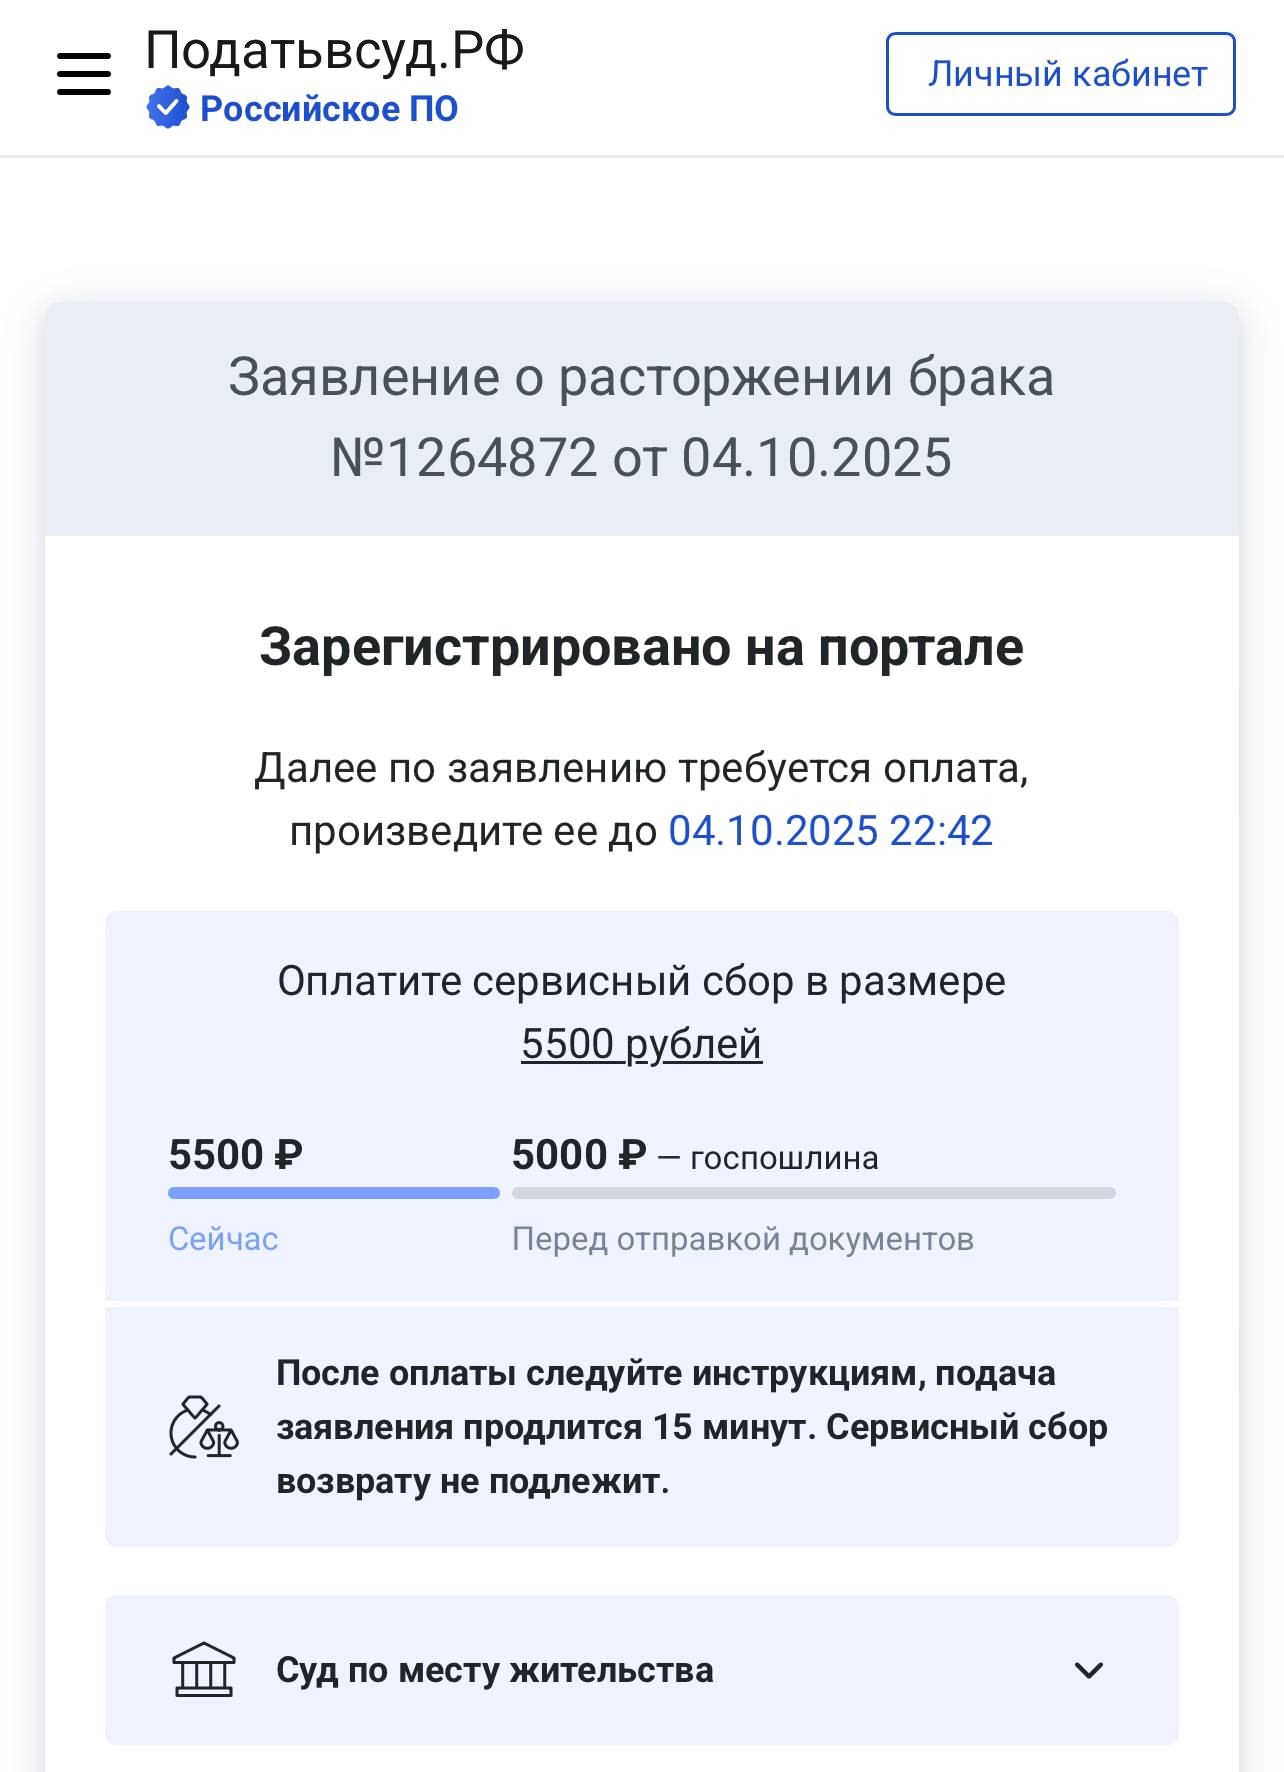Click Перед отправкой документов stage label
Viewport: 1284px width, 1772px height.
point(742,1239)
